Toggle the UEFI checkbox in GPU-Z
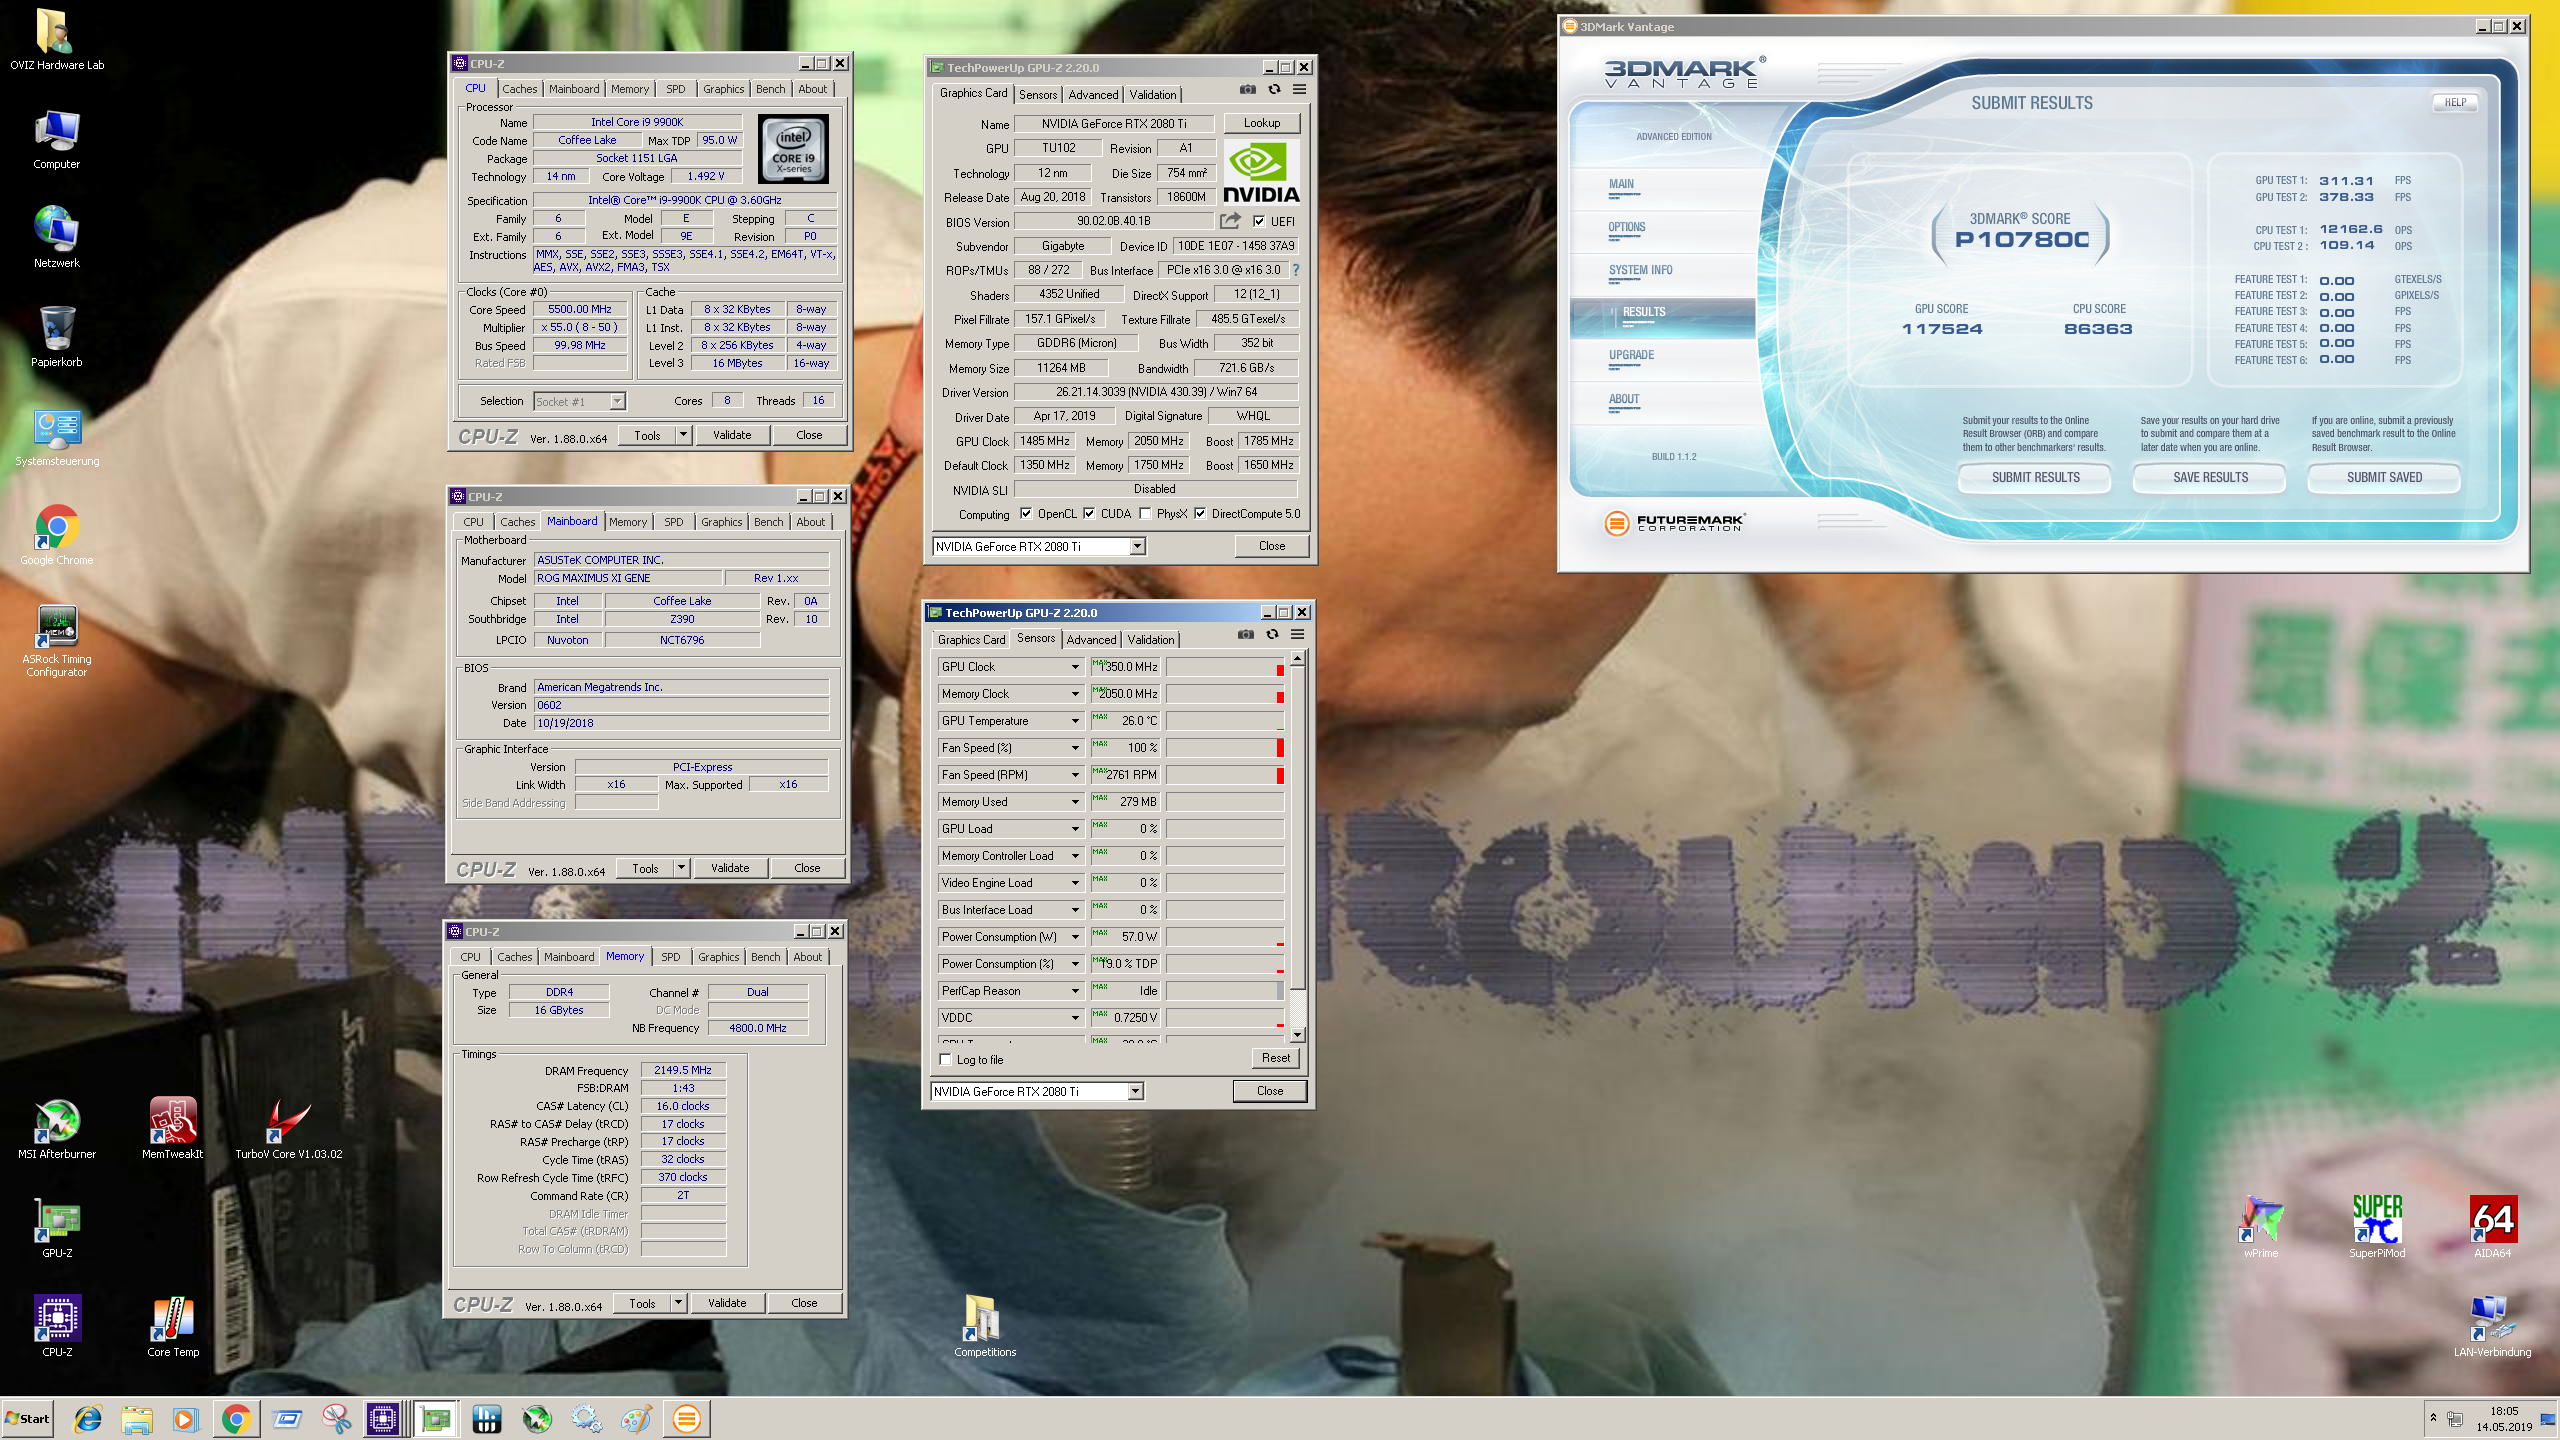Screen dimensions: 2560x1440 click(x=1259, y=221)
